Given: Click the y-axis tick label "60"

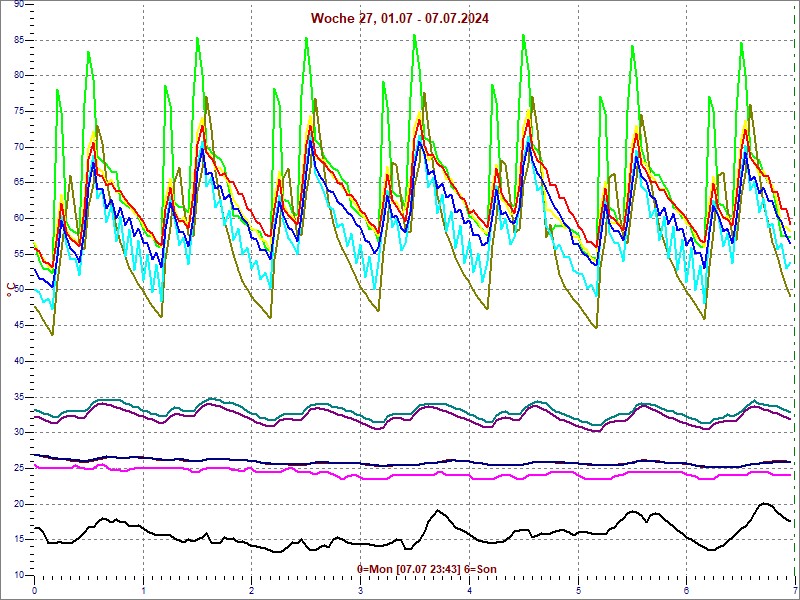Looking at the screenshot, I should click(x=19, y=218).
